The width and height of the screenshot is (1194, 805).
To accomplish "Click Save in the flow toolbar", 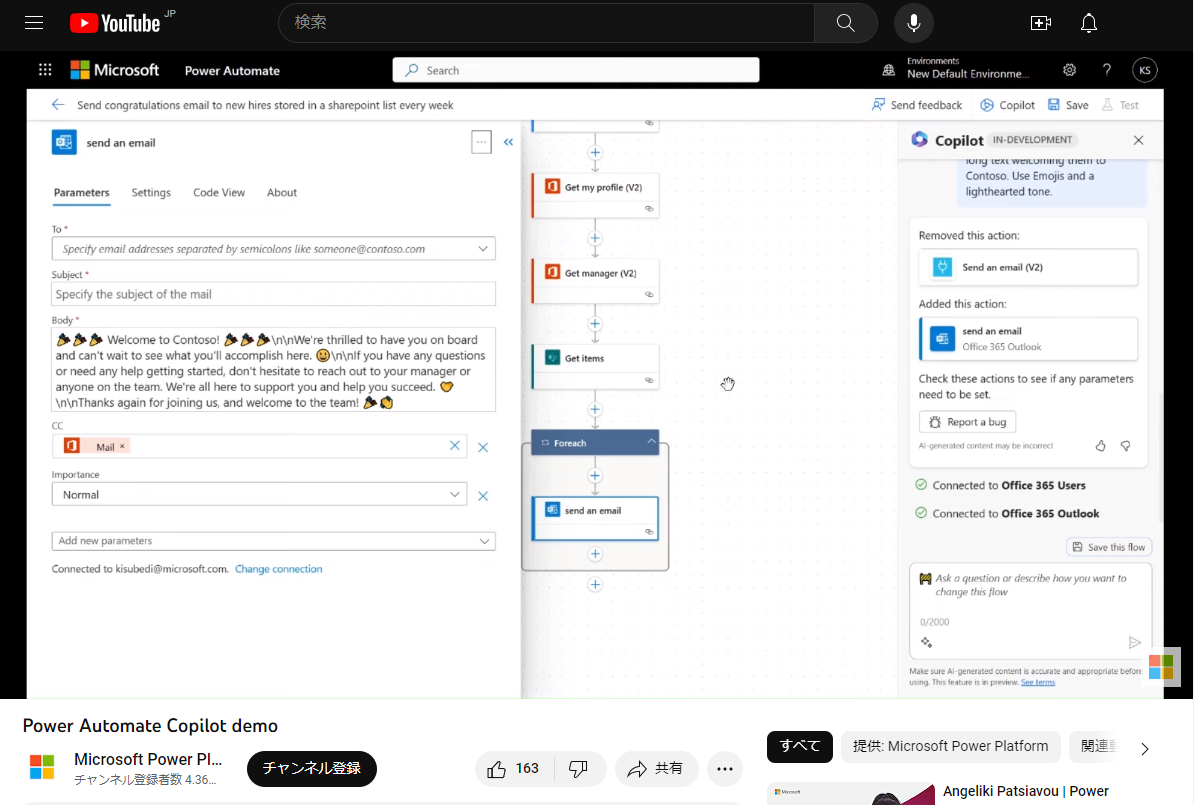I will click(1068, 105).
